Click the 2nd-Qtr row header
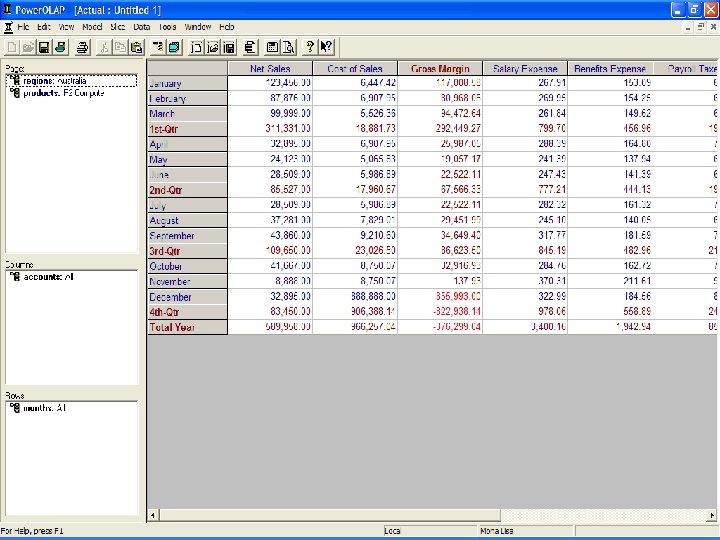Viewport: 720px width, 540px height. pyautogui.click(x=187, y=190)
